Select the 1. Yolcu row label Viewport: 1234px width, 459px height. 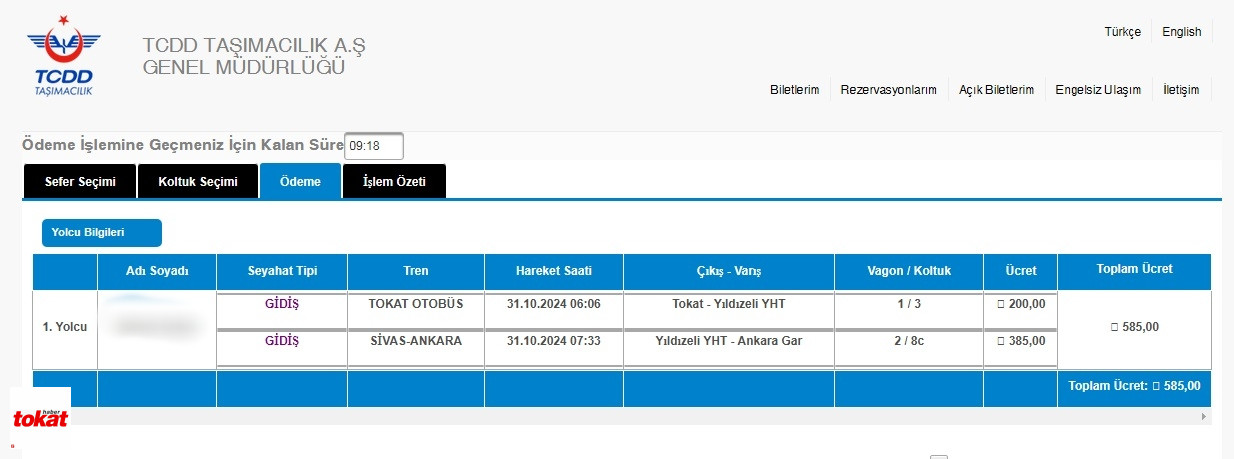click(65, 327)
